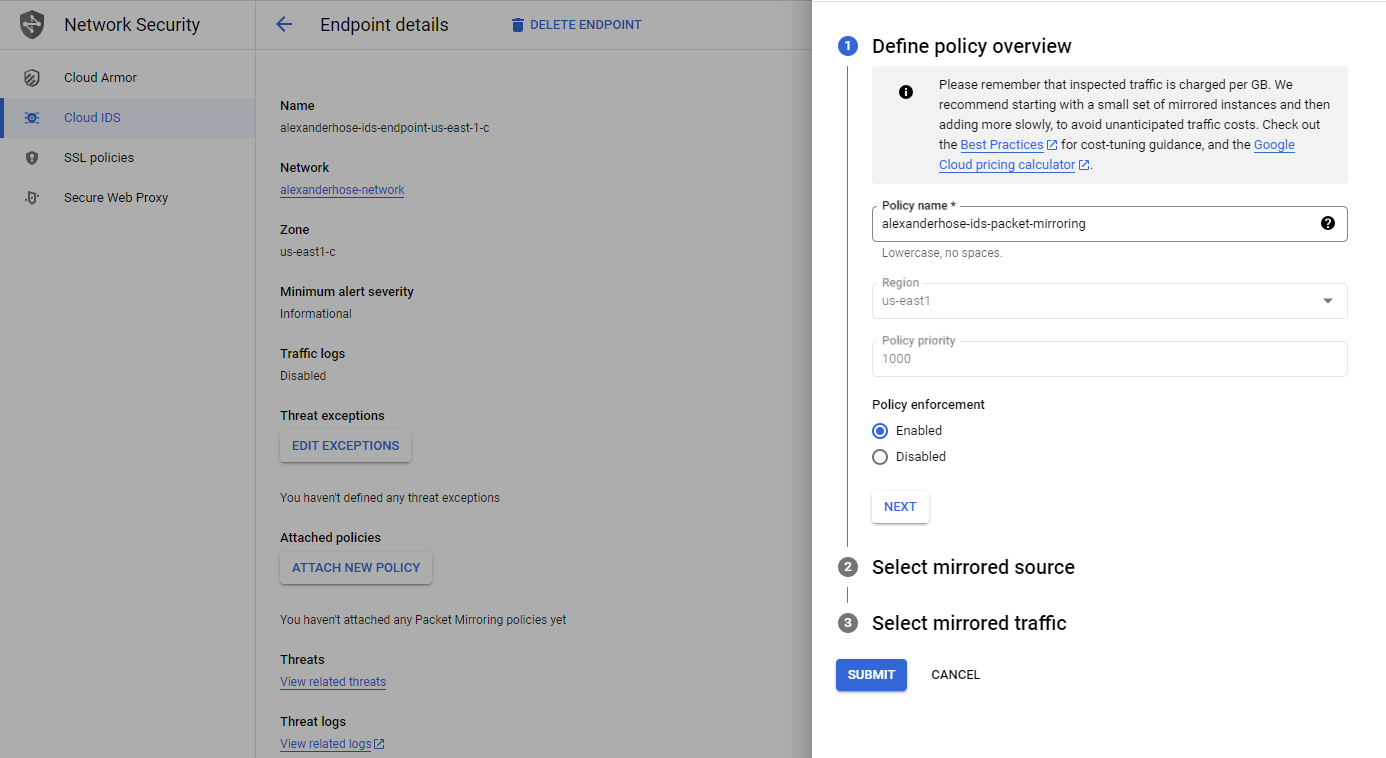
Task: Open the View related logs link
Action: 326,744
